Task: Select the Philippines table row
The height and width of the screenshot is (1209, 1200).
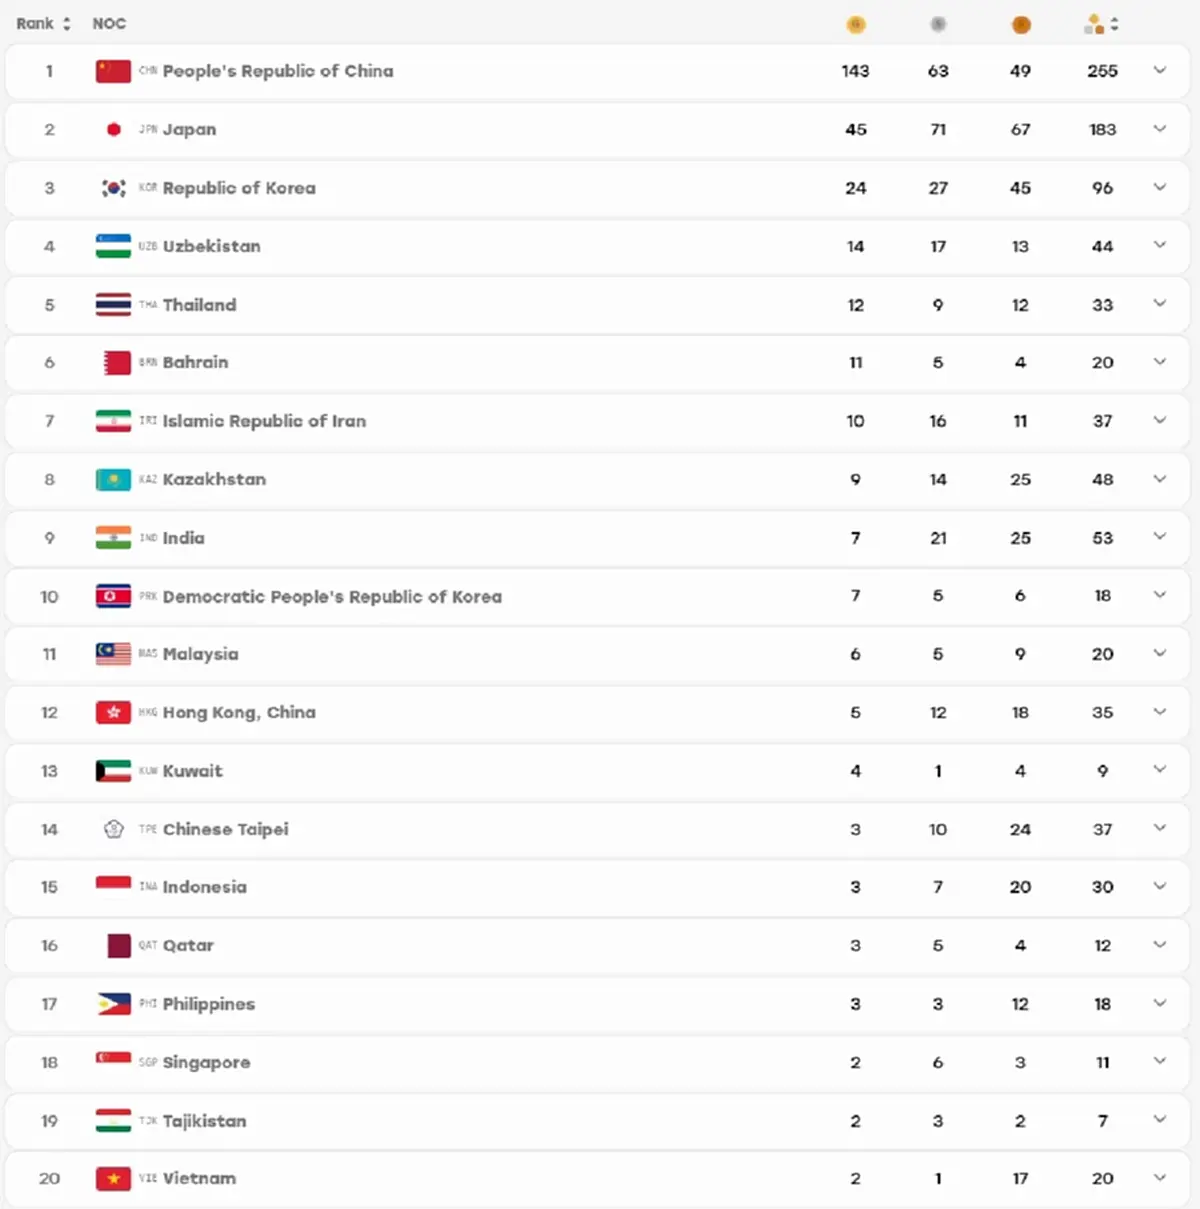Action: point(597,1004)
